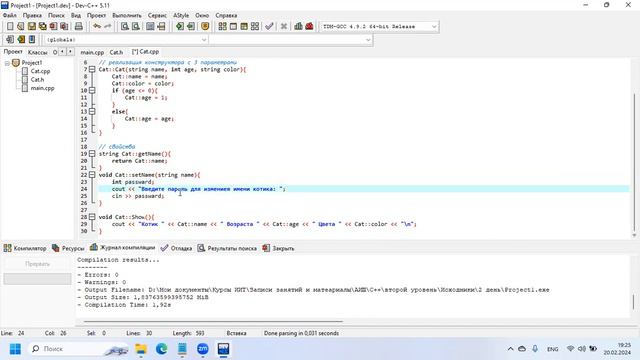Viewport: 640px width, 360px height.
Task: Click the blue icon in second toolbar row
Action: click(32, 40)
